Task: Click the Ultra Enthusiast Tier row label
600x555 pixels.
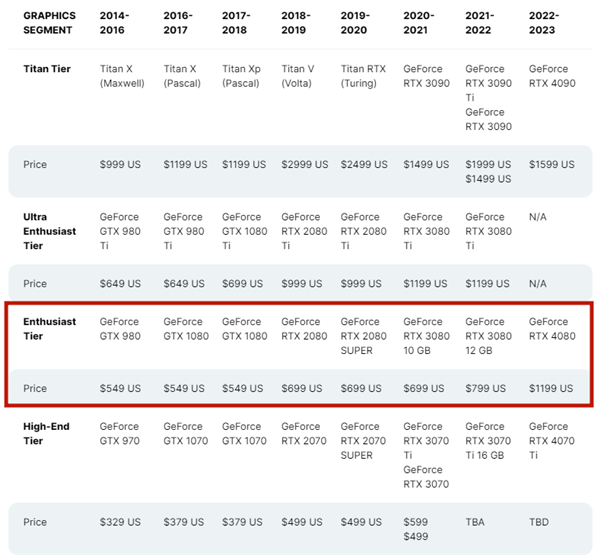Action: 49,231
